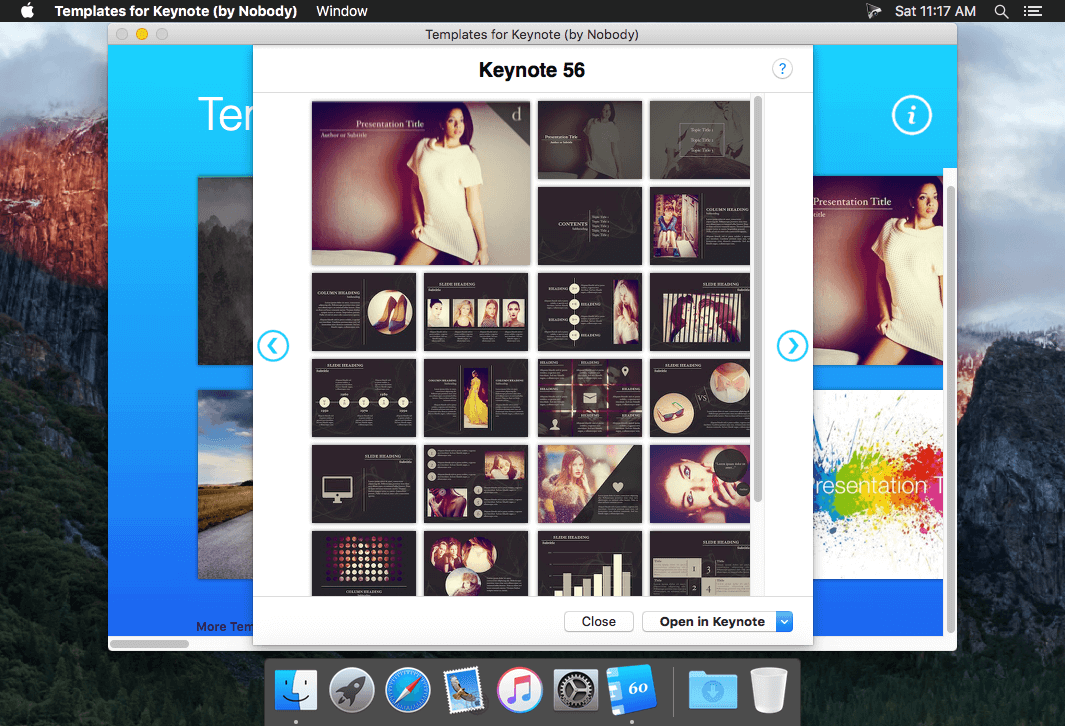Image resolution: width=1065 pixels, height=726 pixels.
Task: Select the bar chart slide thumbnail
Action: pos(590,564)
